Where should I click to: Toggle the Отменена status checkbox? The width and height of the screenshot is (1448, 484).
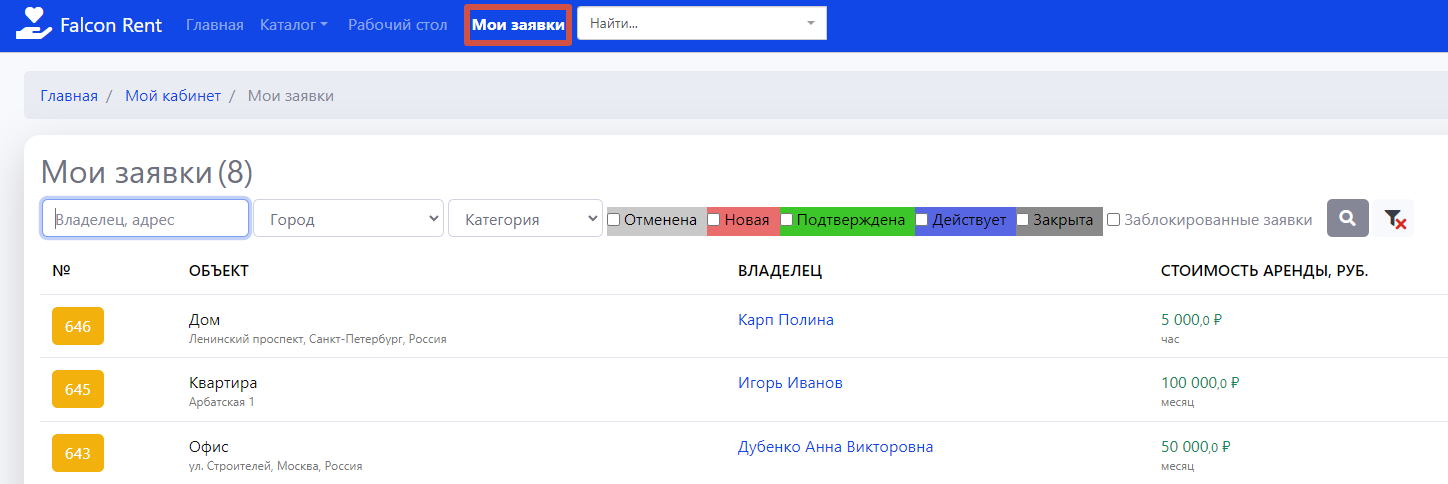[x=614, y=219]
